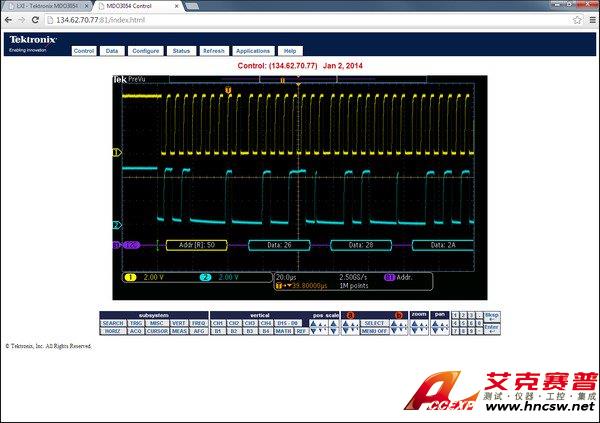Image resolution: width=600 pixels, height=423 pixels.
Task: Click the large down arrow under pan
Action: 435,331
